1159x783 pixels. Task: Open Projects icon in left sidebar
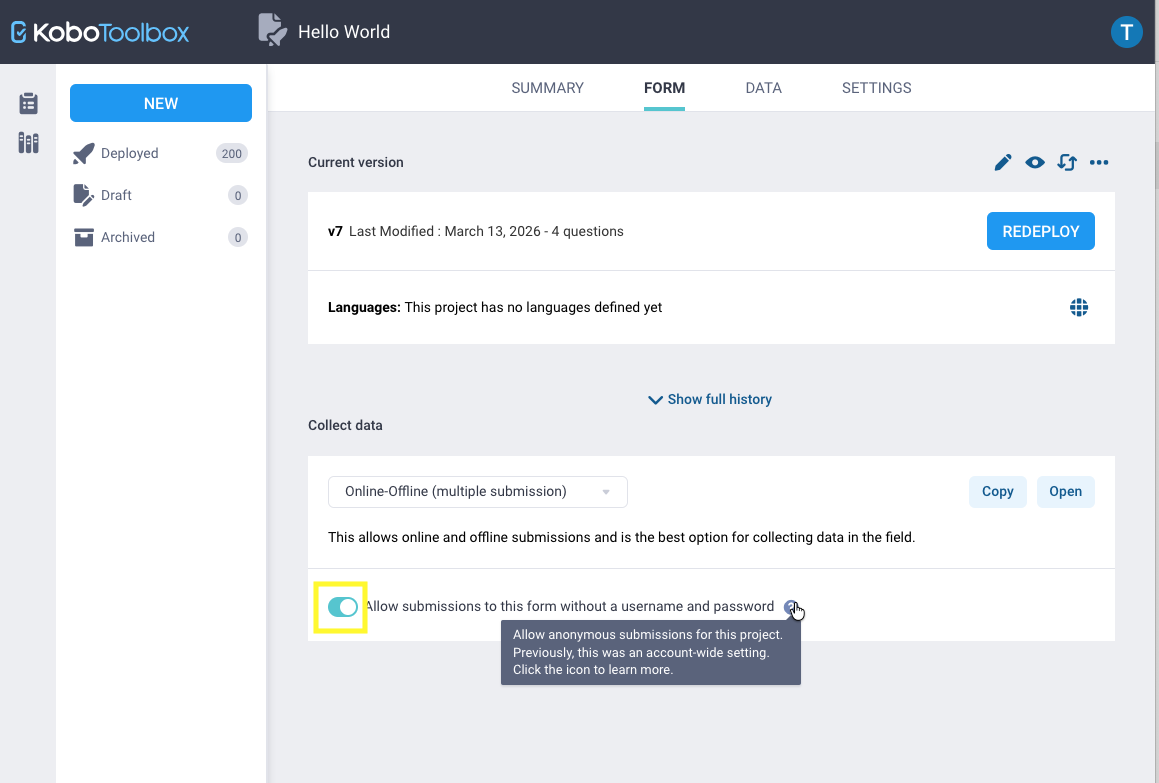click(28, 103)
